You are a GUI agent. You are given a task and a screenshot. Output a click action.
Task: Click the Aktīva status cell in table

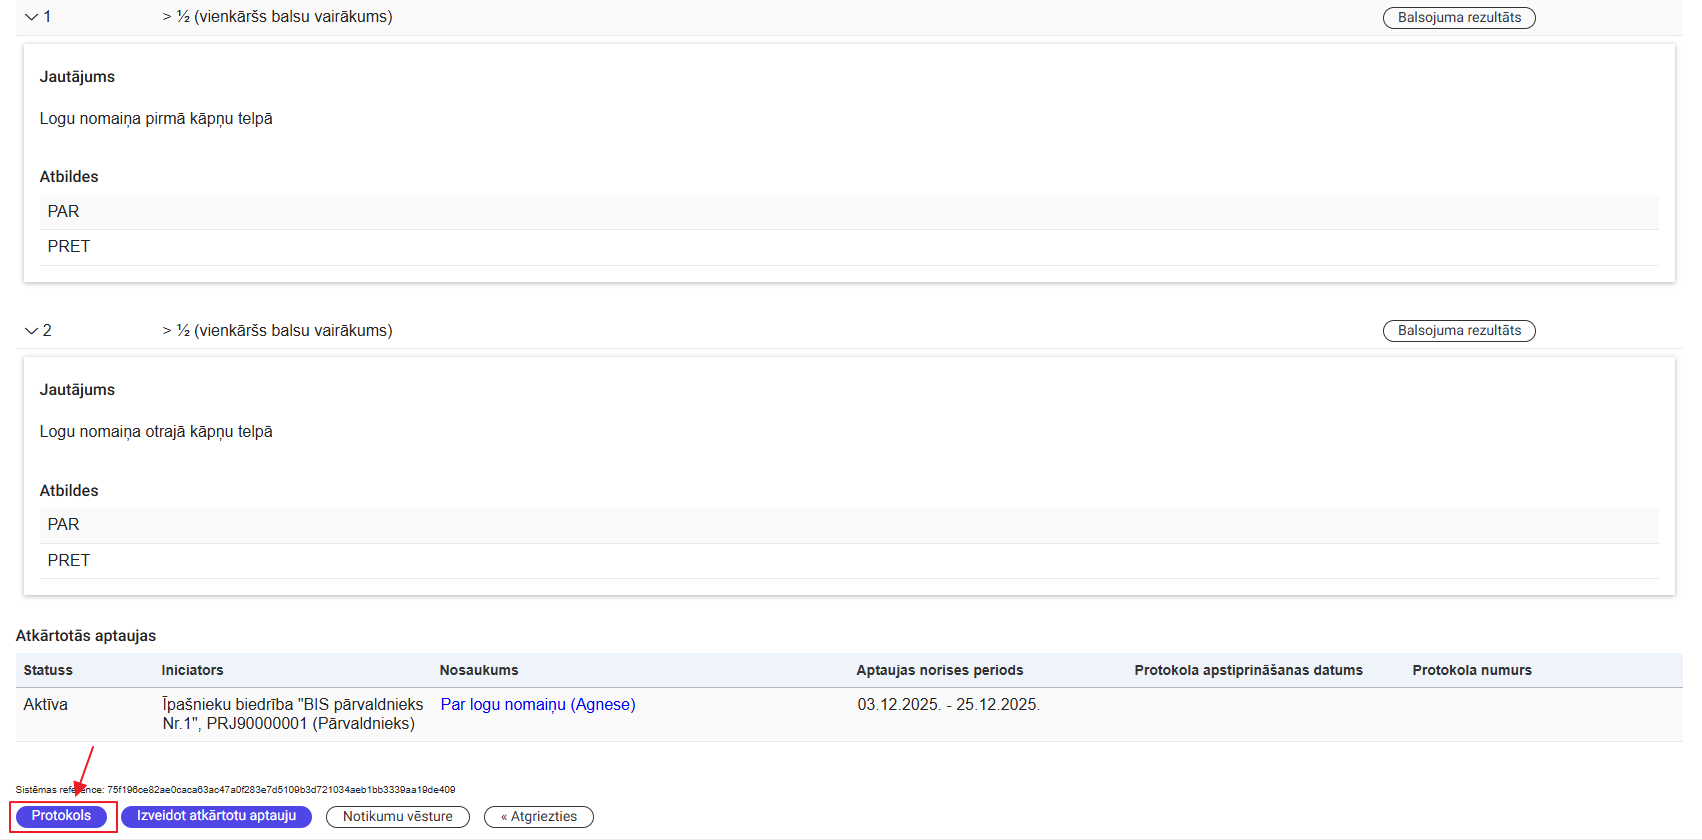tap(46, 705)
